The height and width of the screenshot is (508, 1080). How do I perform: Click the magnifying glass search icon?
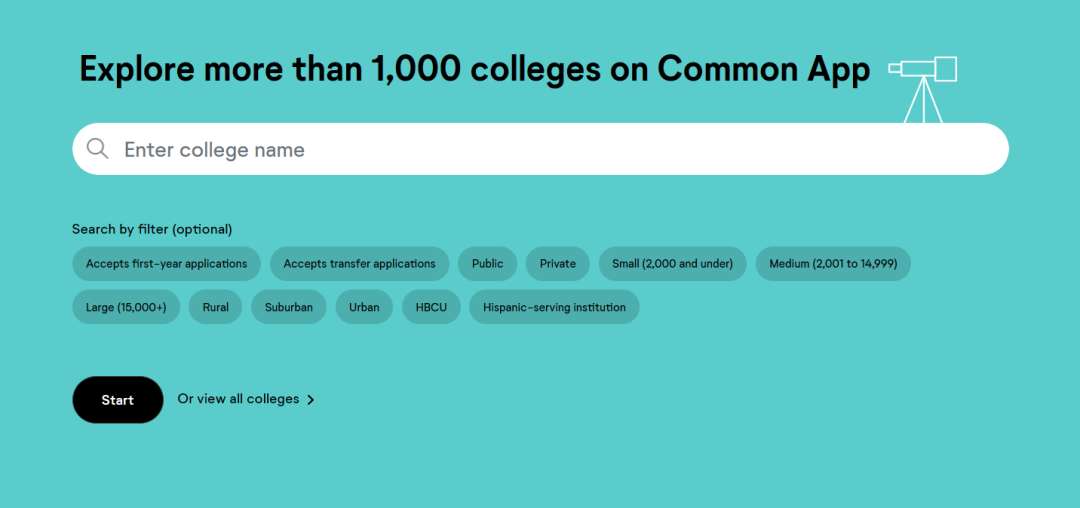(97, 149)
